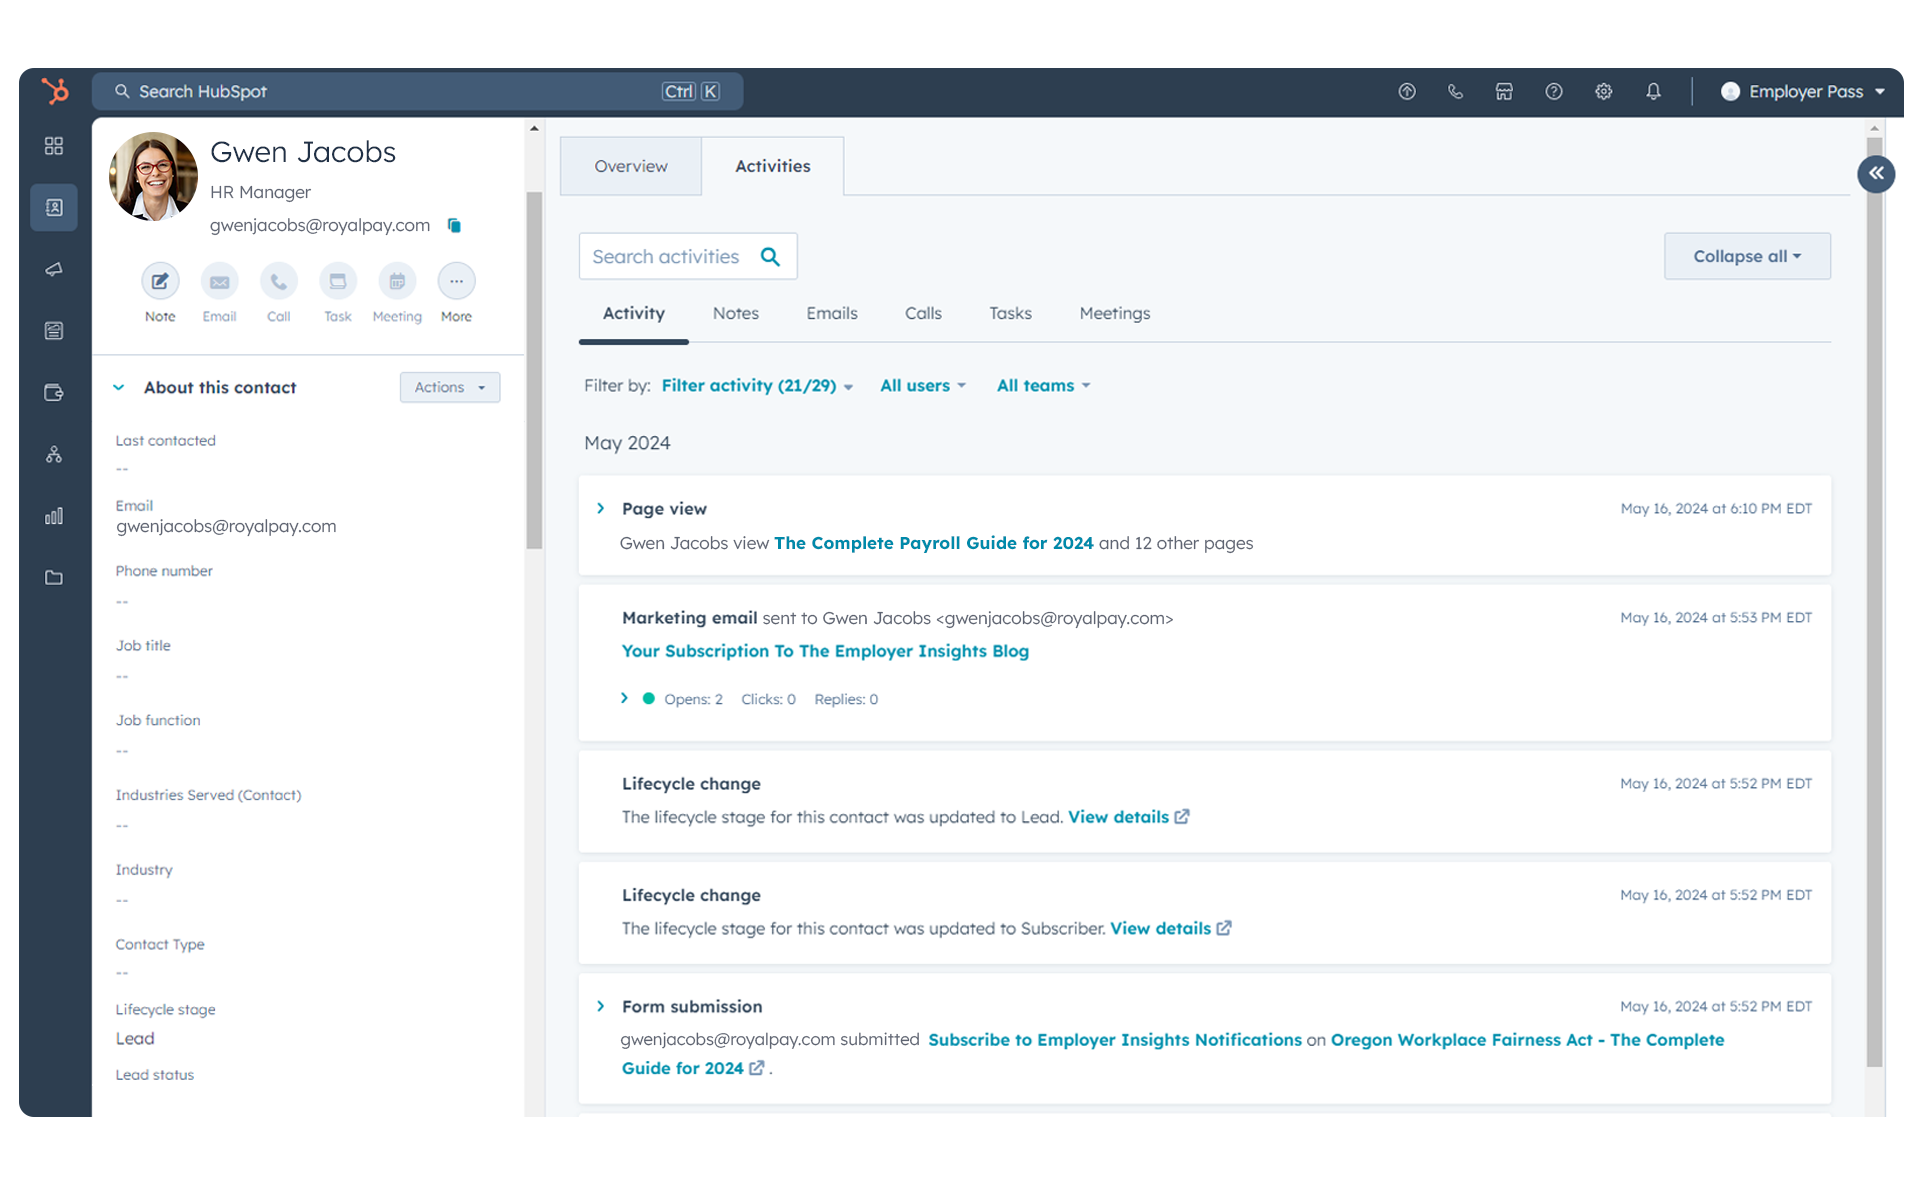Open the More actions ellipsis icon

pyautogui.click(x=456, y=281)
